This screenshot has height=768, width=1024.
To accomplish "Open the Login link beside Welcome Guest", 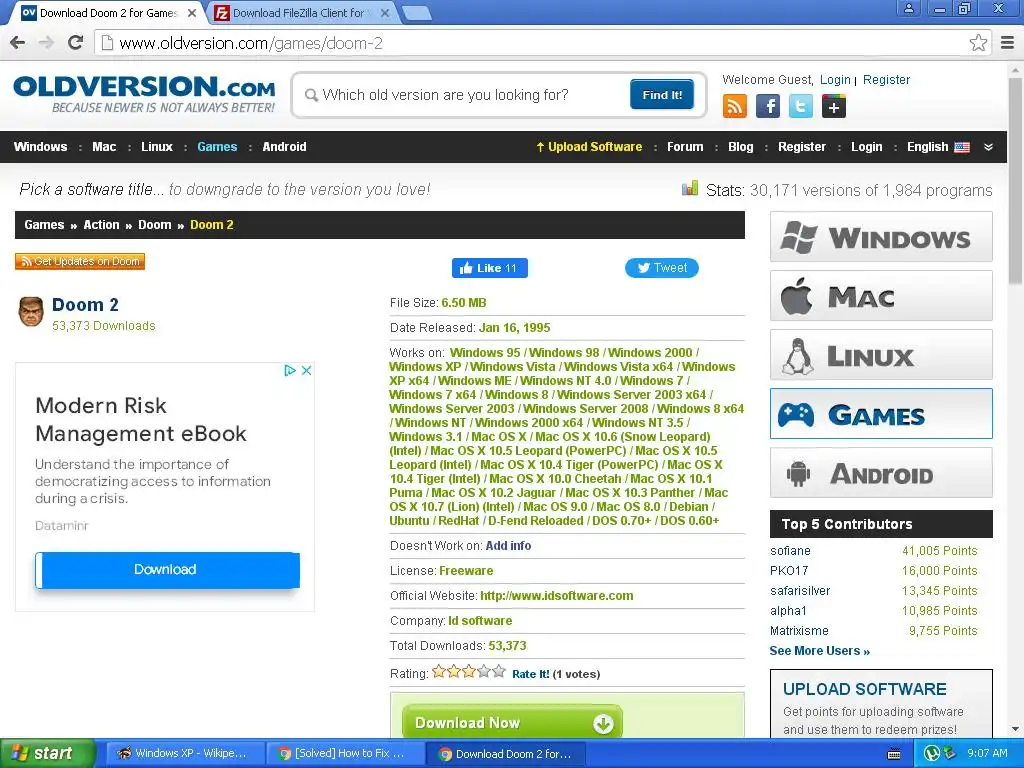I will click(835, 80).
